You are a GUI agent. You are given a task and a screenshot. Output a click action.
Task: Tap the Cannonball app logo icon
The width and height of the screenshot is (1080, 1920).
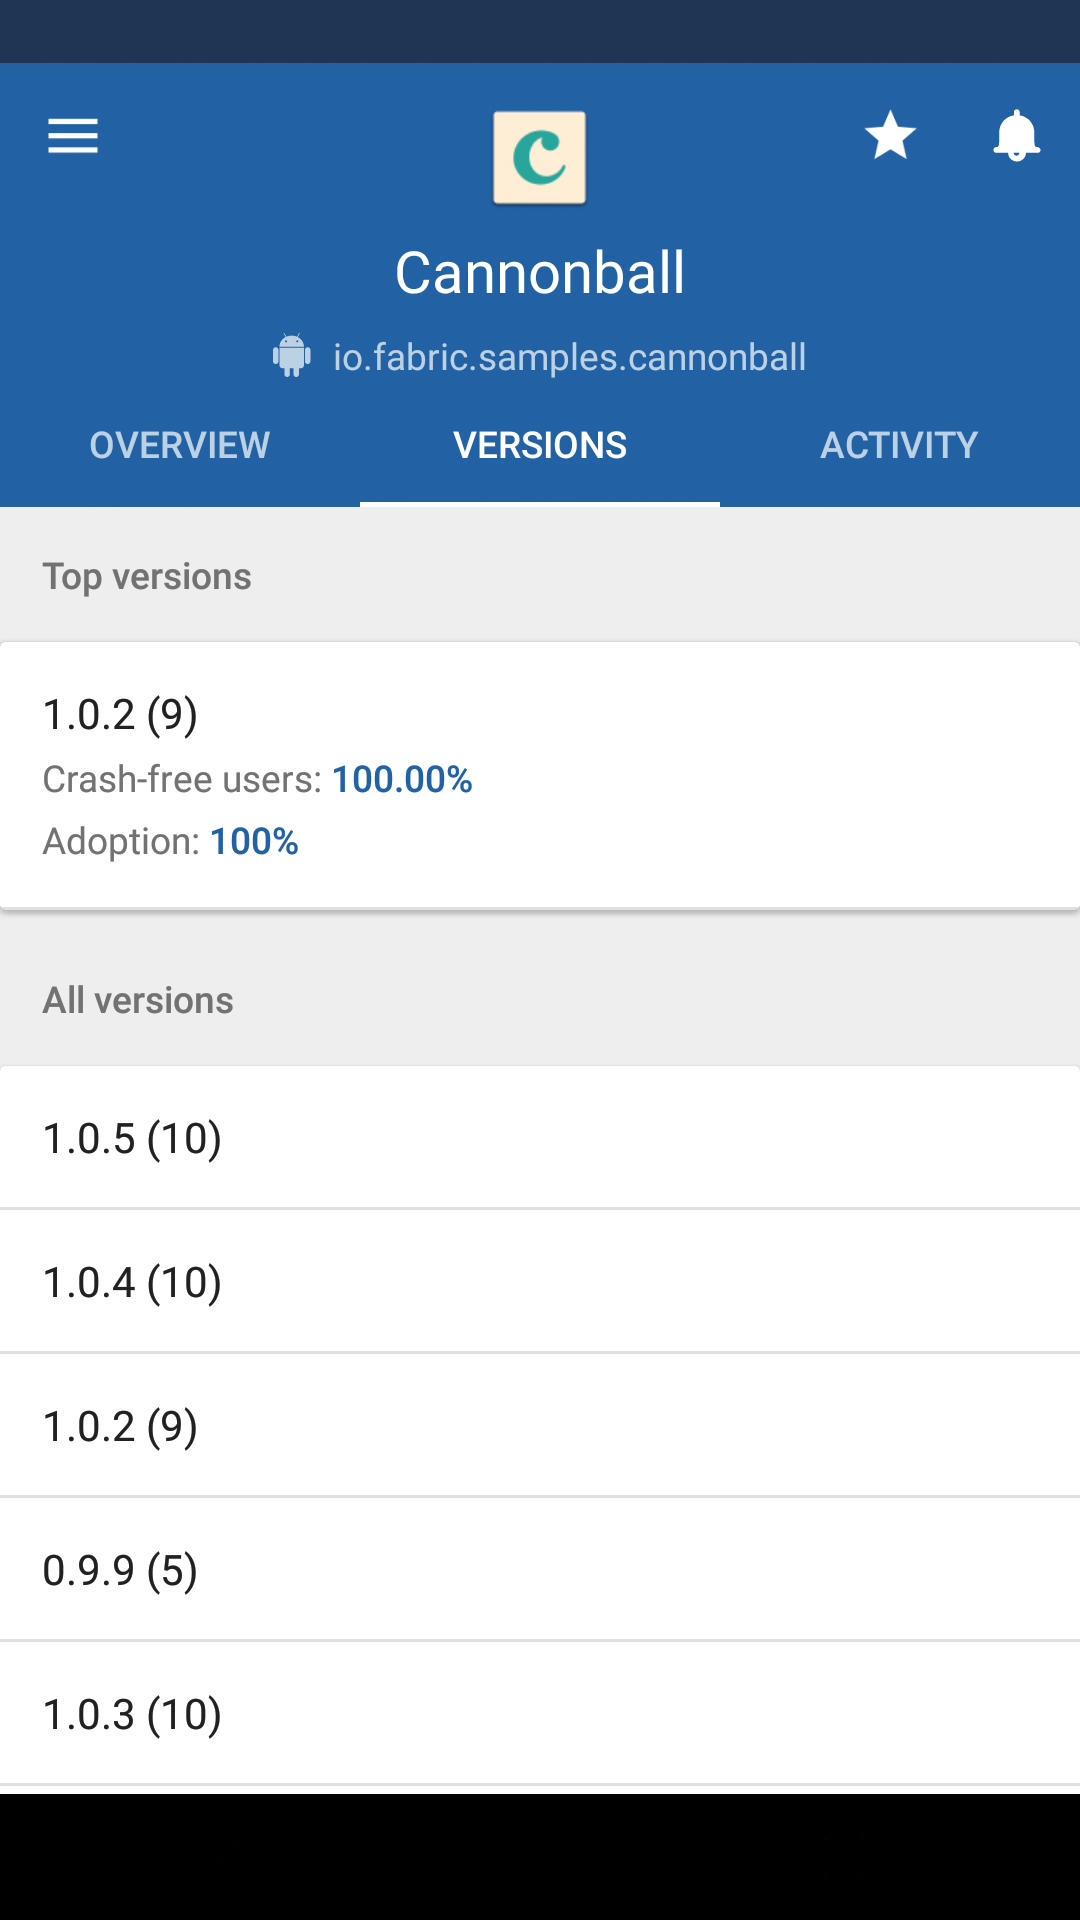(540, 158)
